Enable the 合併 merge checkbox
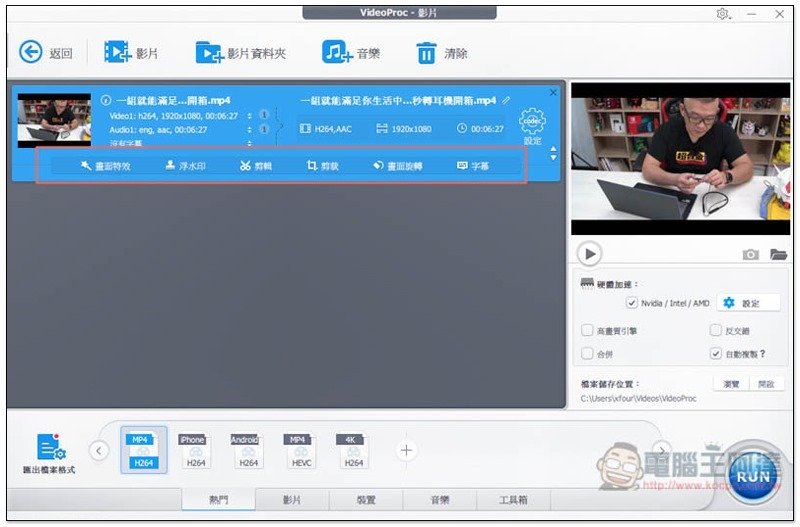Viewport: 800px width, 527px height. click(x=587, y=354)
